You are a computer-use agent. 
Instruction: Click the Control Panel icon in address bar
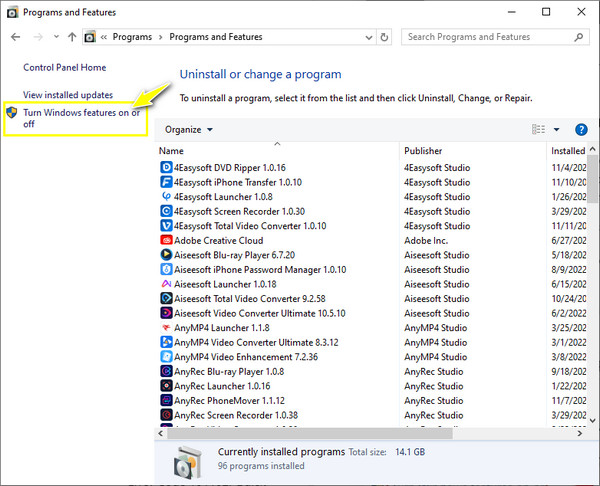click(x=90, y=37)
